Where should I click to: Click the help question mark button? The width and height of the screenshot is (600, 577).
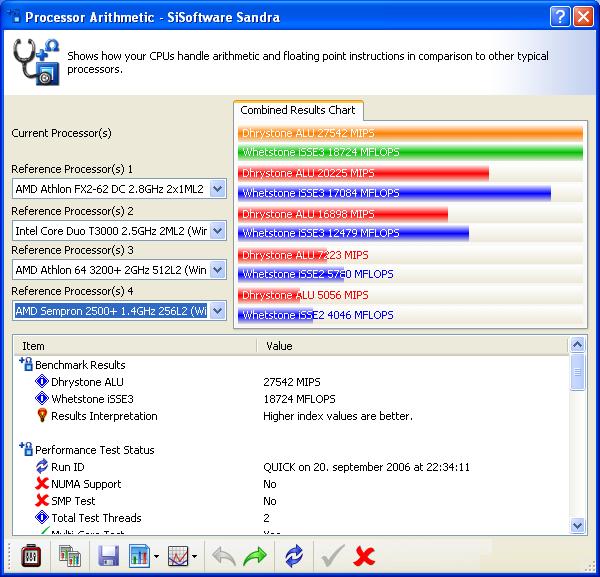coord(559,17)
